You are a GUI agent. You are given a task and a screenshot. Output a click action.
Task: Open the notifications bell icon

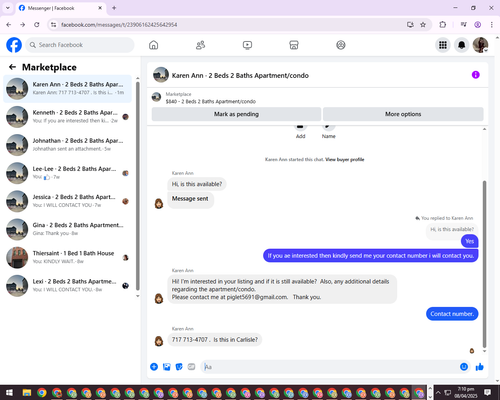[x=462, y=45]
